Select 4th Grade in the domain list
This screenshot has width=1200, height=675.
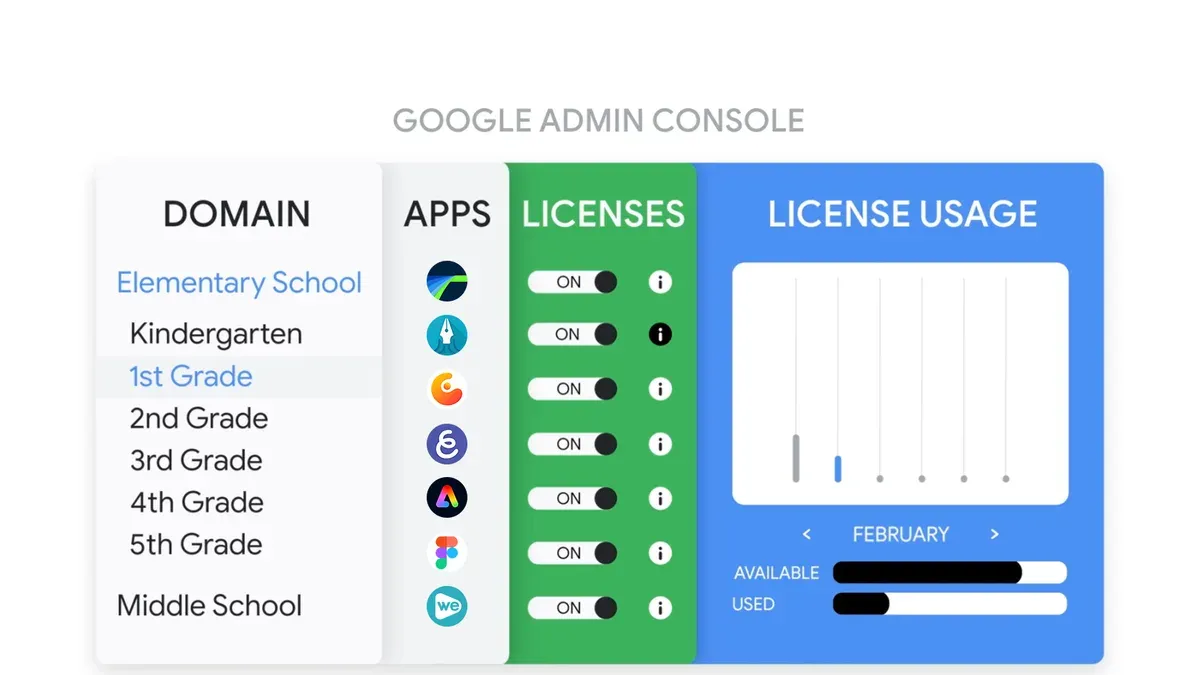[x=197, y=502]
